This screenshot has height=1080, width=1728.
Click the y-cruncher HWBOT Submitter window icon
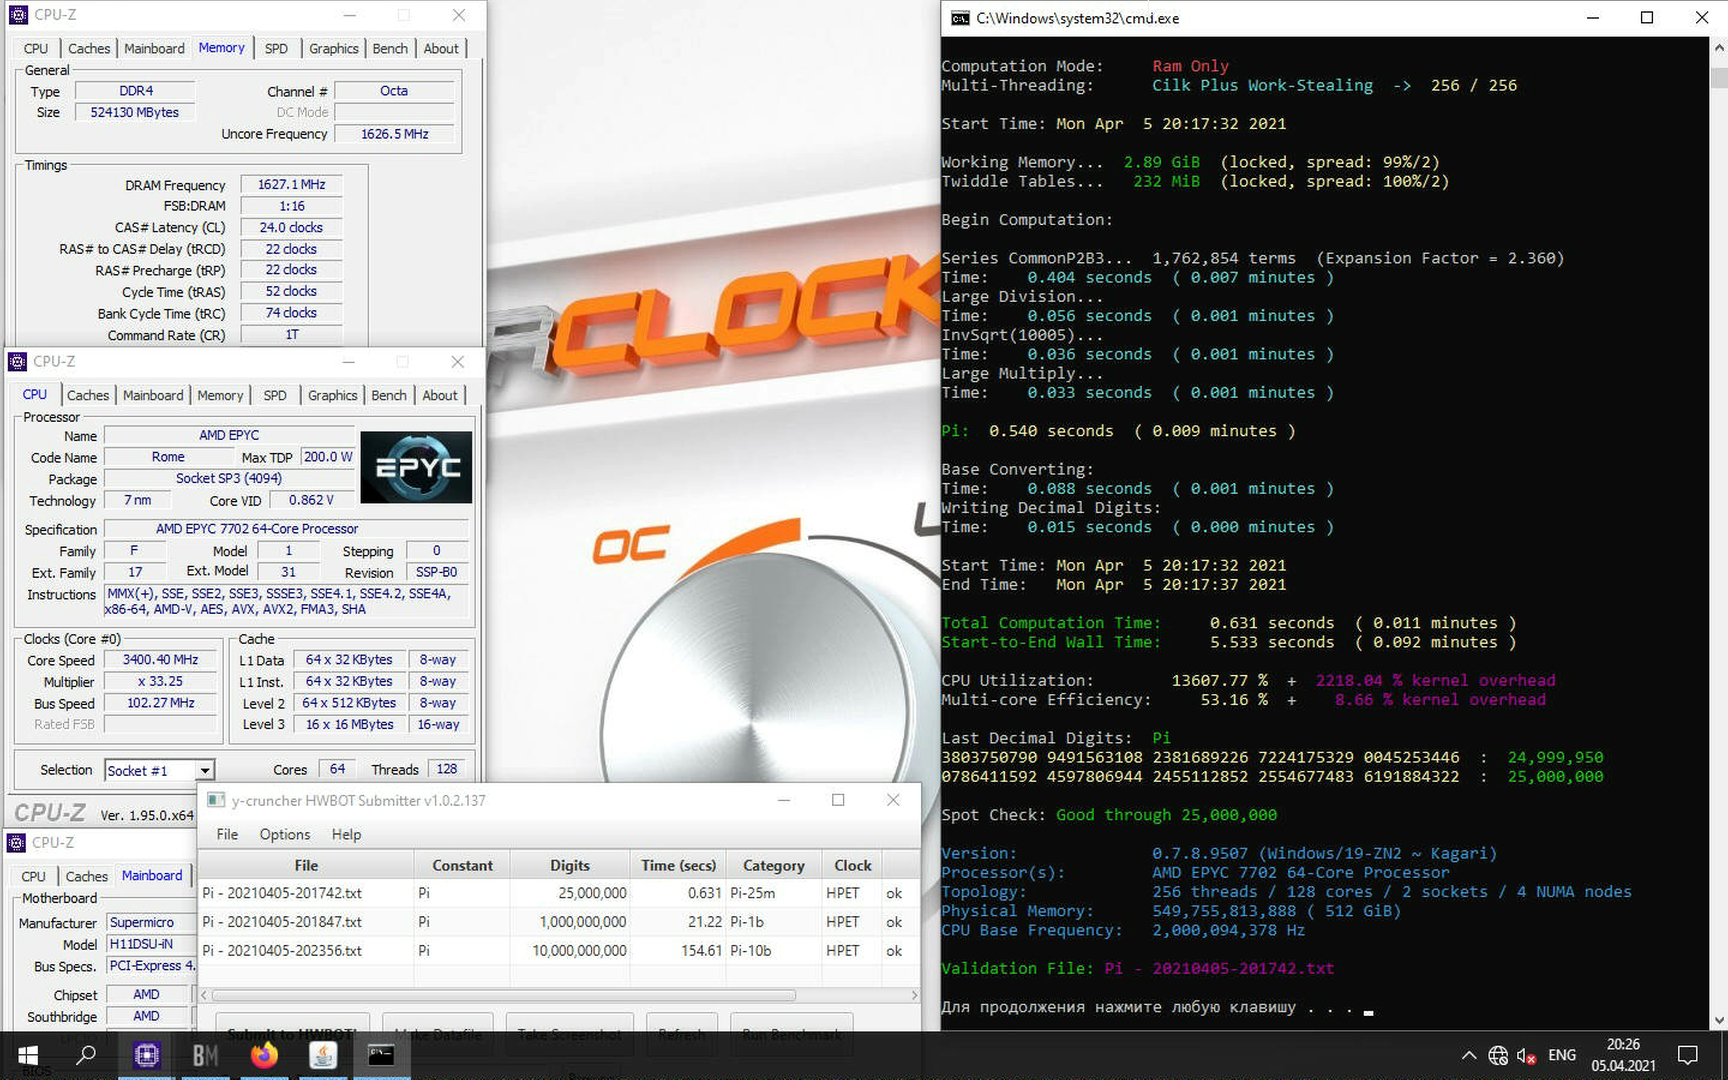coord(215,800)
